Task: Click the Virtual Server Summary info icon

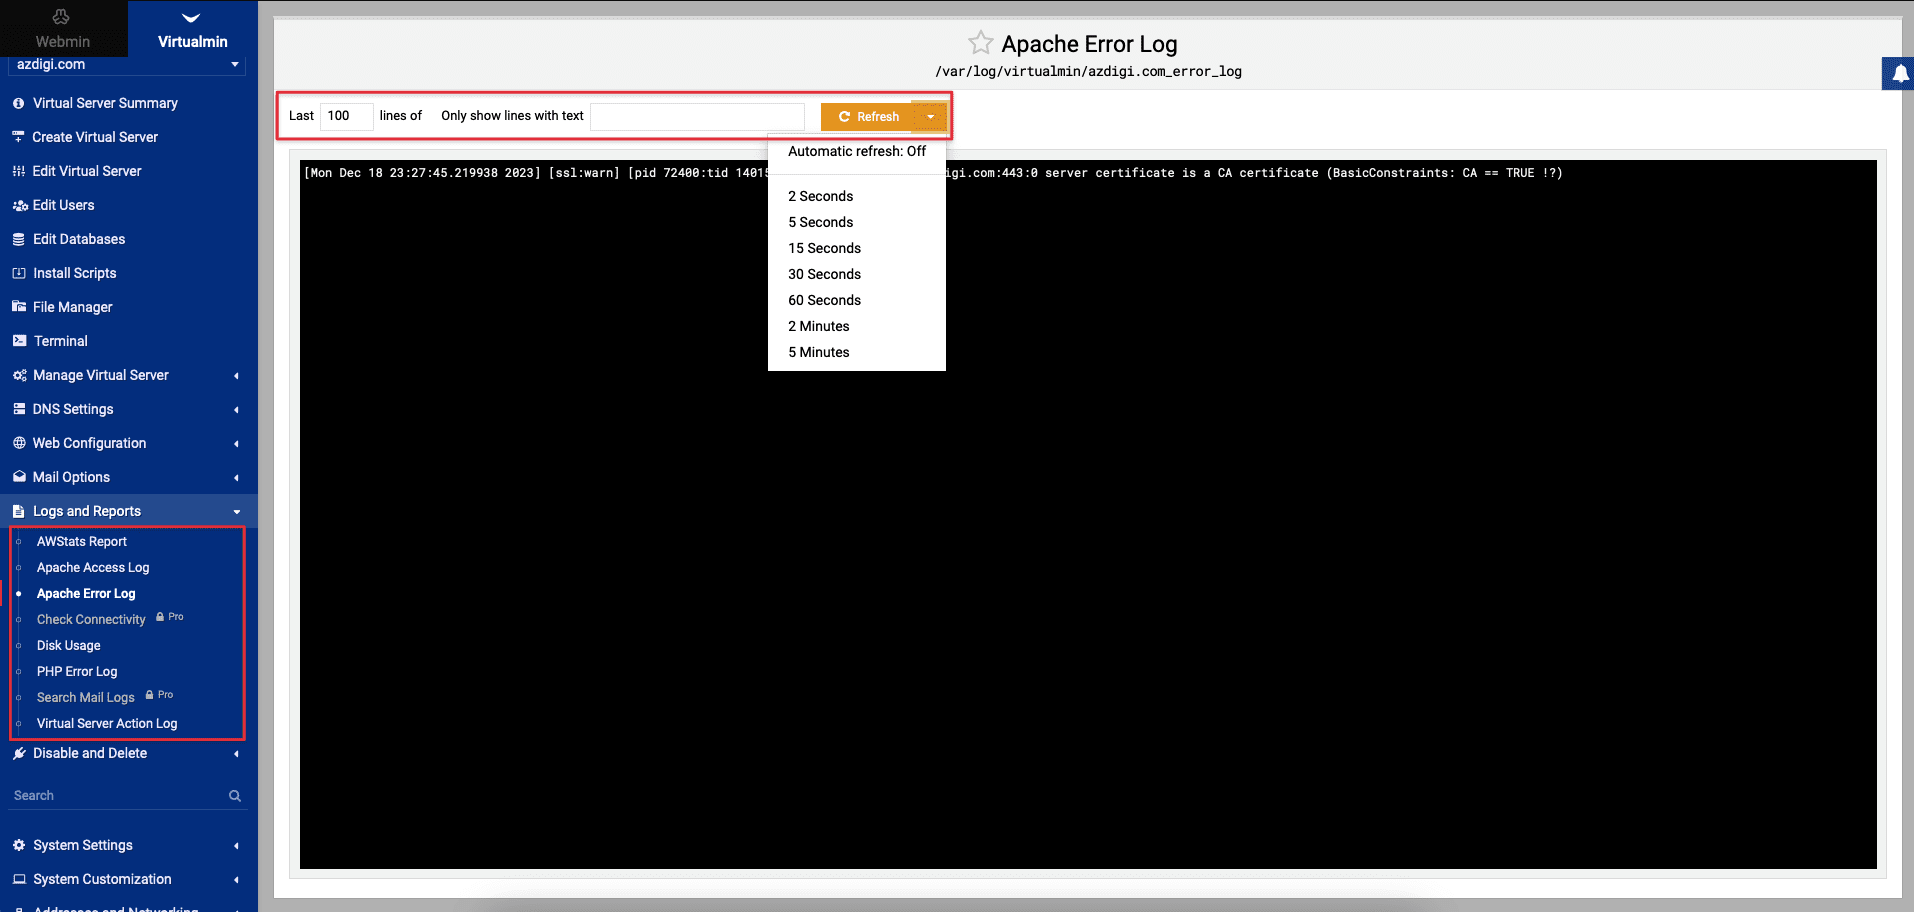Action: point(19,103)
